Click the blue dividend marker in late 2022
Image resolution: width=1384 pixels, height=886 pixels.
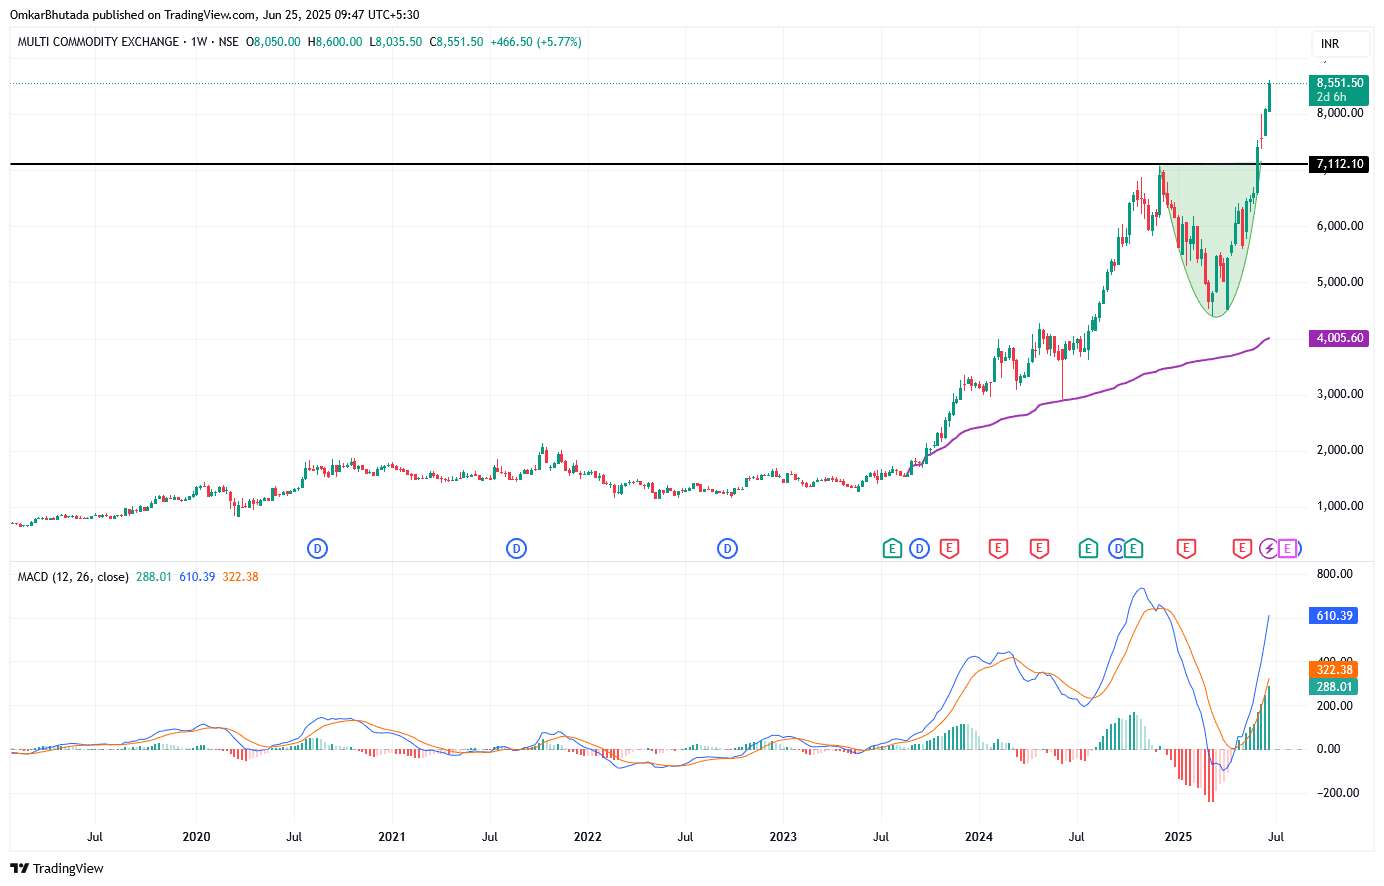tap(727, 548)
